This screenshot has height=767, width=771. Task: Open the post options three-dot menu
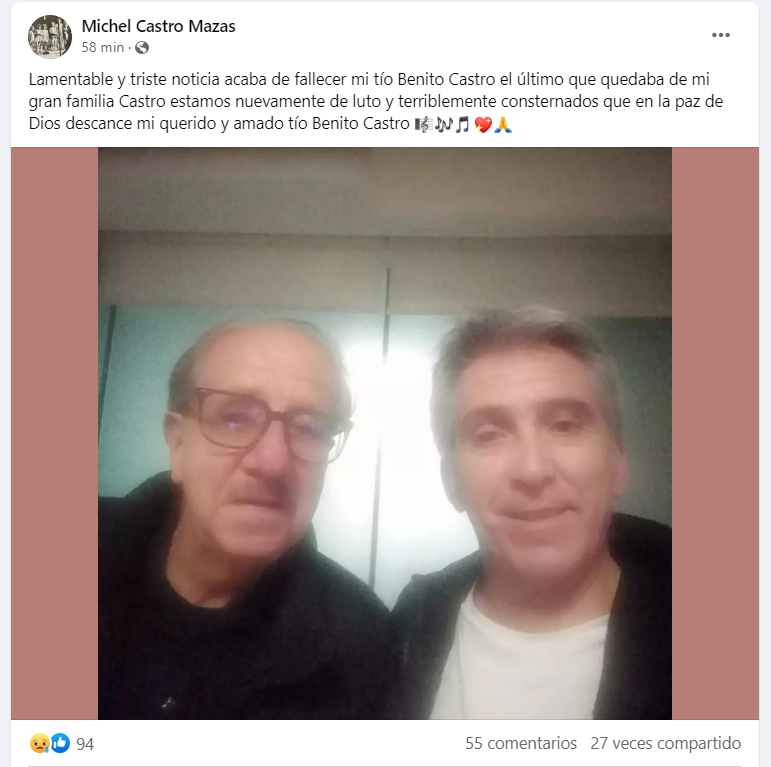[x=720, y=35]
